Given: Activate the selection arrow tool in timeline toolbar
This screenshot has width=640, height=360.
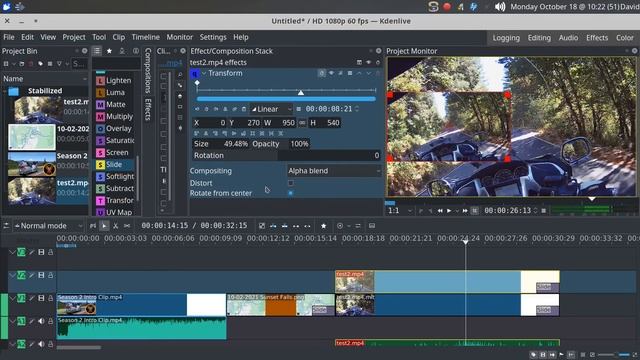Looking at the screenshot, I should pos(104,226).
